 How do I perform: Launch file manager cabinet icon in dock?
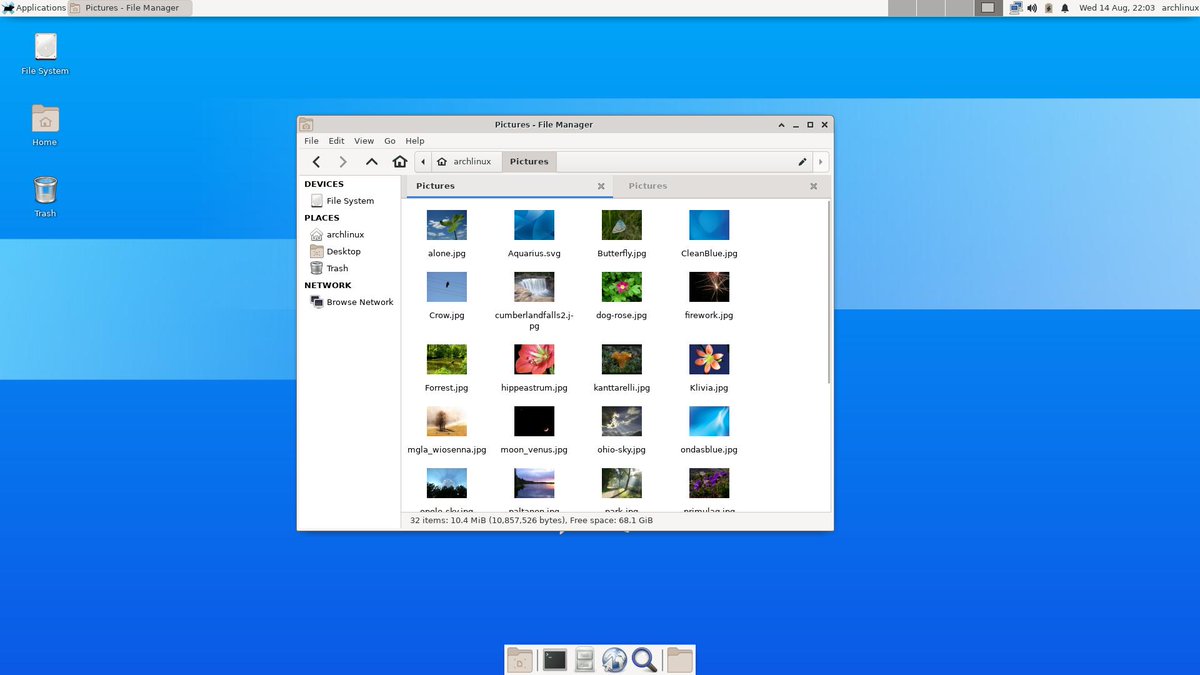point(585,659)
